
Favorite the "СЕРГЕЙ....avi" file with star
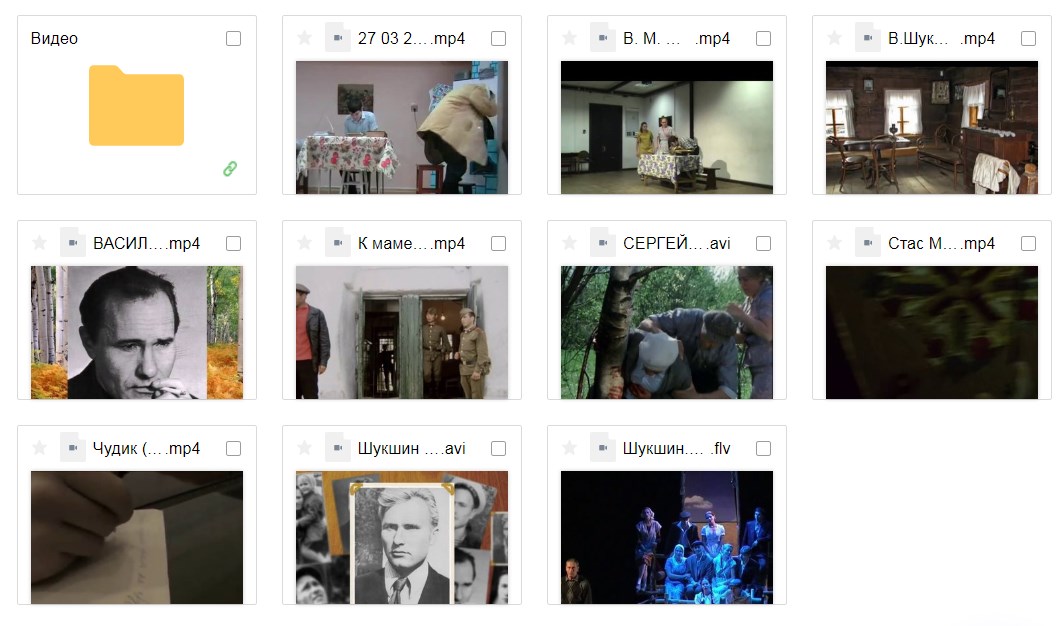[x=569, y=243]
